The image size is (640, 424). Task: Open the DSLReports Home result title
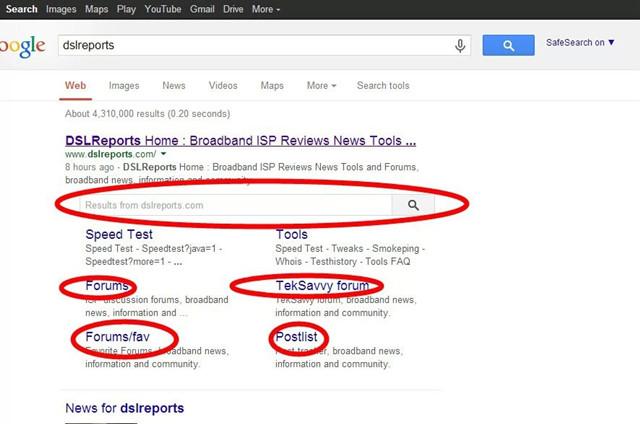tap(240, 140)
